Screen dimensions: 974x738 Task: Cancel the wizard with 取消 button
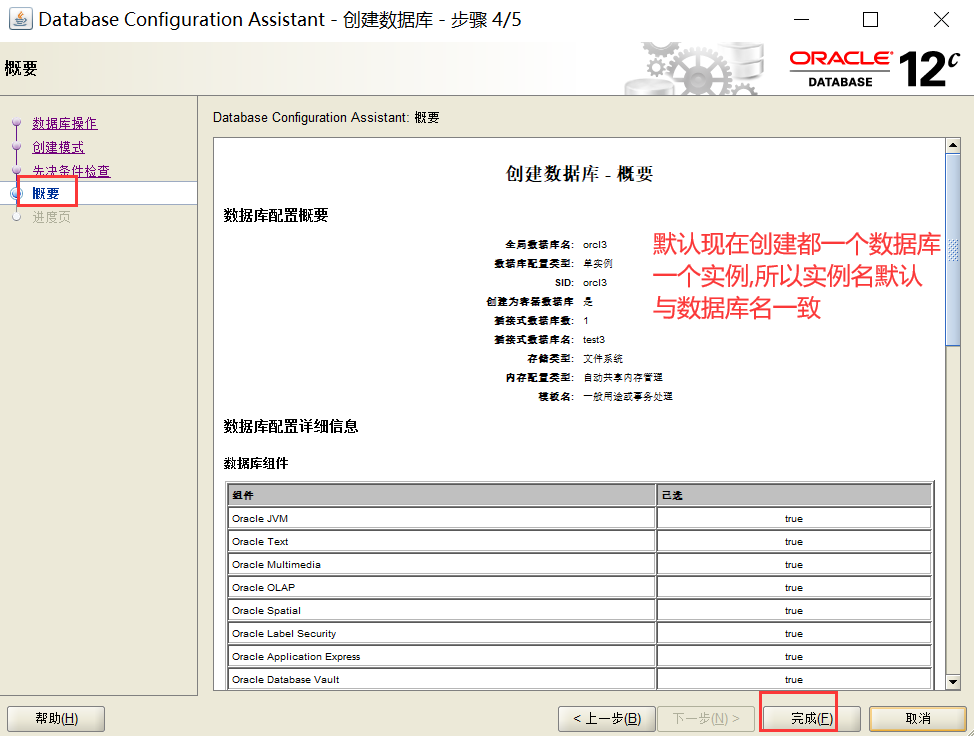coord(917,719)
